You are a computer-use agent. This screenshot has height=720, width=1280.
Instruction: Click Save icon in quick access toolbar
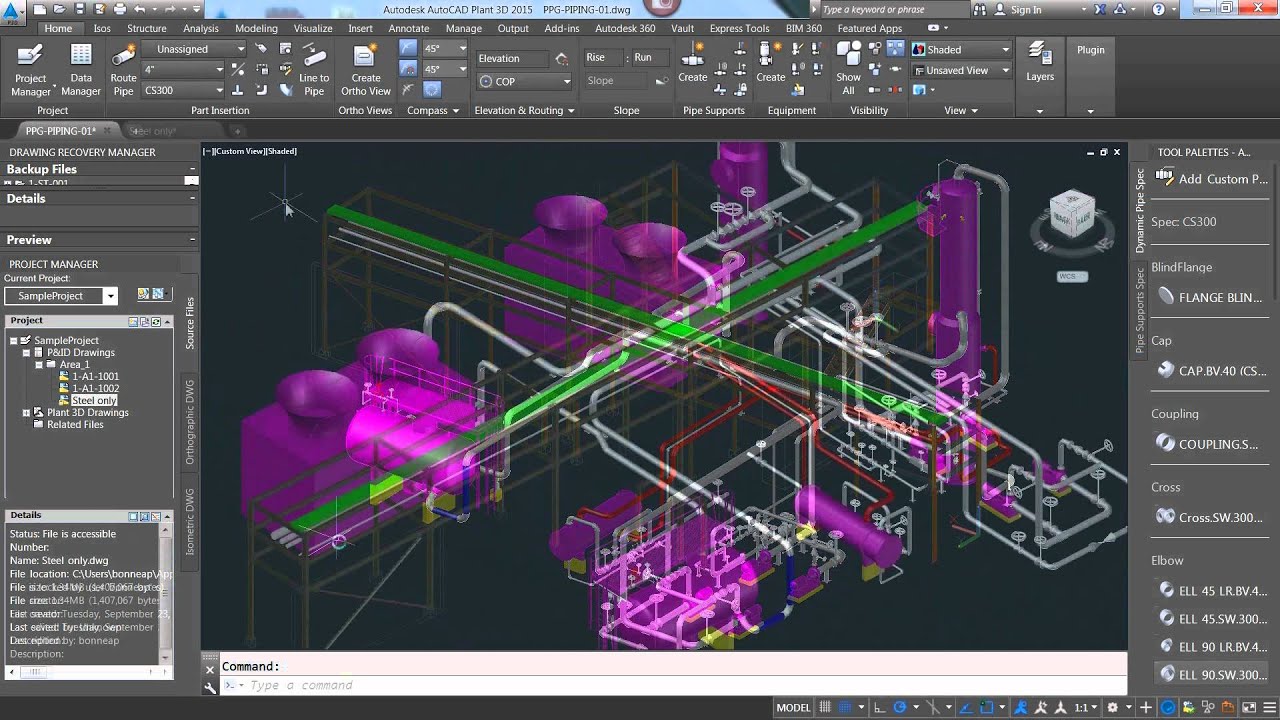pos(80,9)
